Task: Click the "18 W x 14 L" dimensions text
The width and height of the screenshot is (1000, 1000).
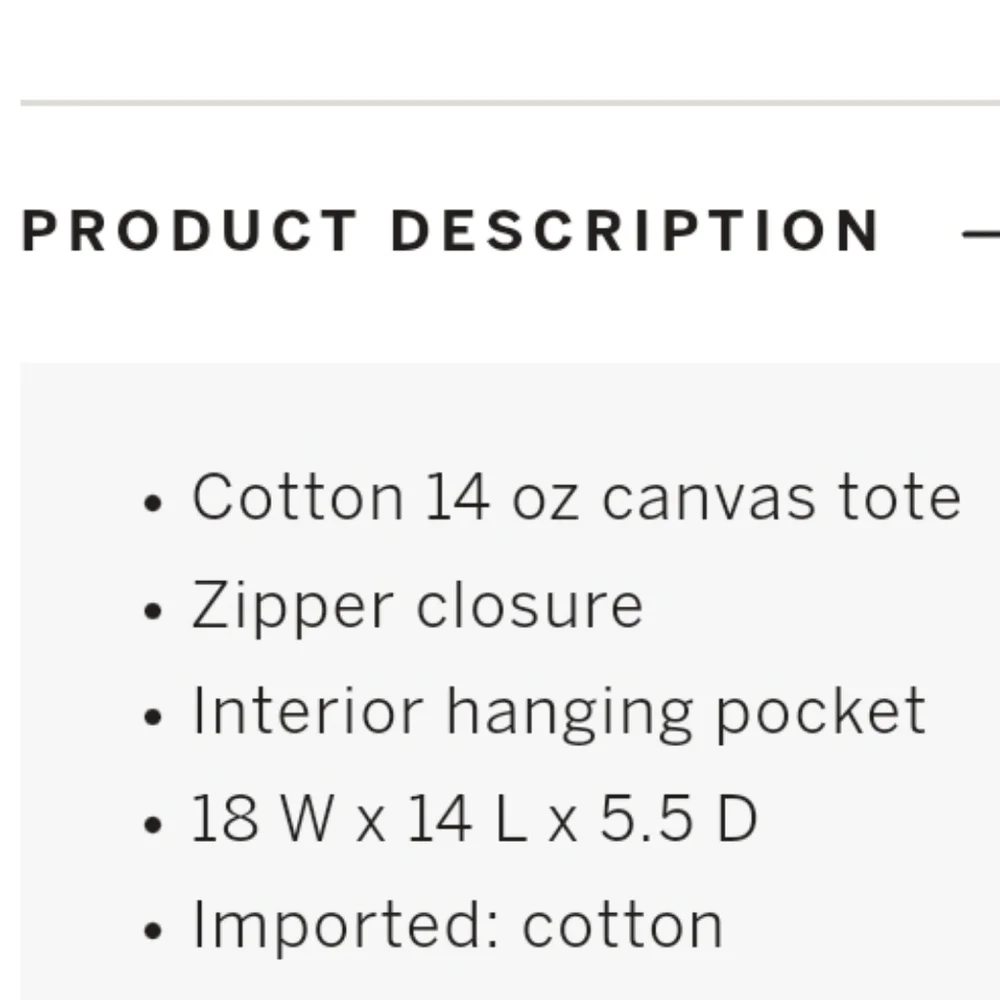Action: coord(358,820)
